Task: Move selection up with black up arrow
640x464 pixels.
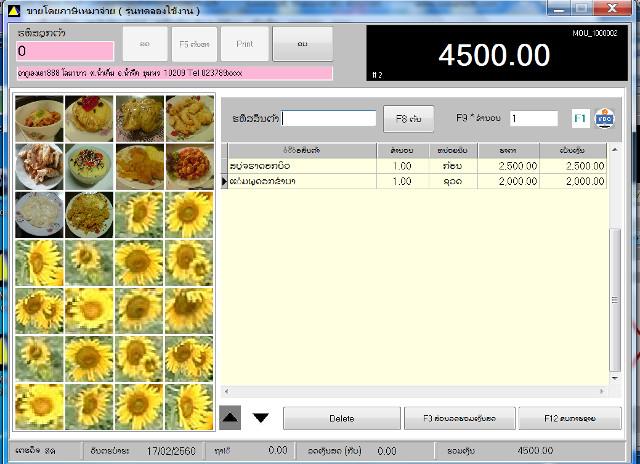Action: click(x=230, y=417)
